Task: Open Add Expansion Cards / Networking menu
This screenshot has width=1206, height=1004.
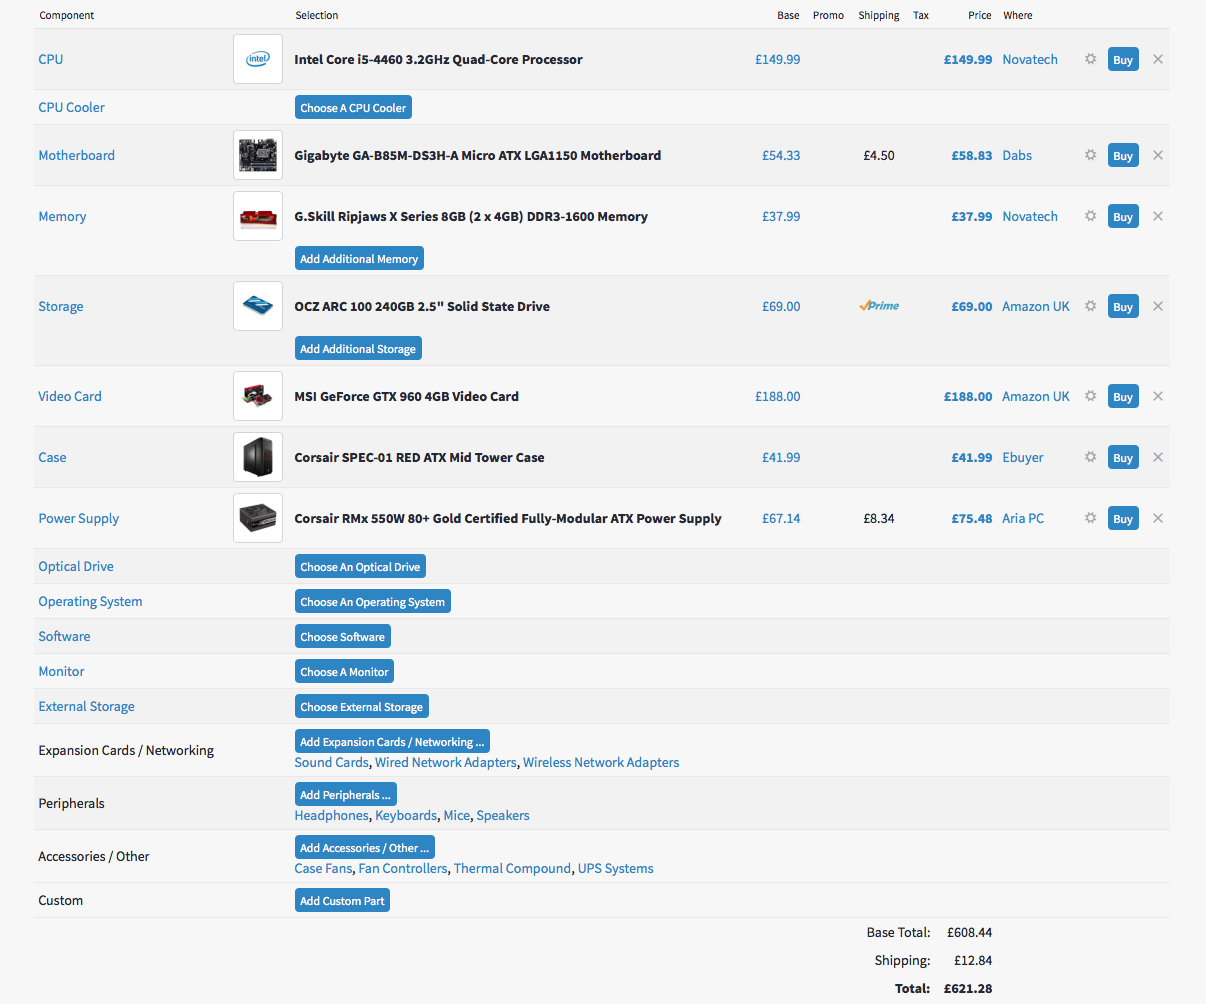Action: coord(392,742)
